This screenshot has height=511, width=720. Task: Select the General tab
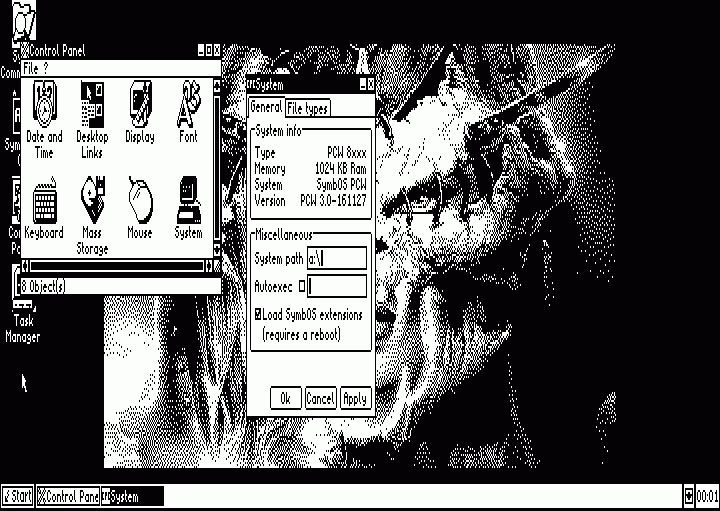pyautogui.click(x=266, y=108)
